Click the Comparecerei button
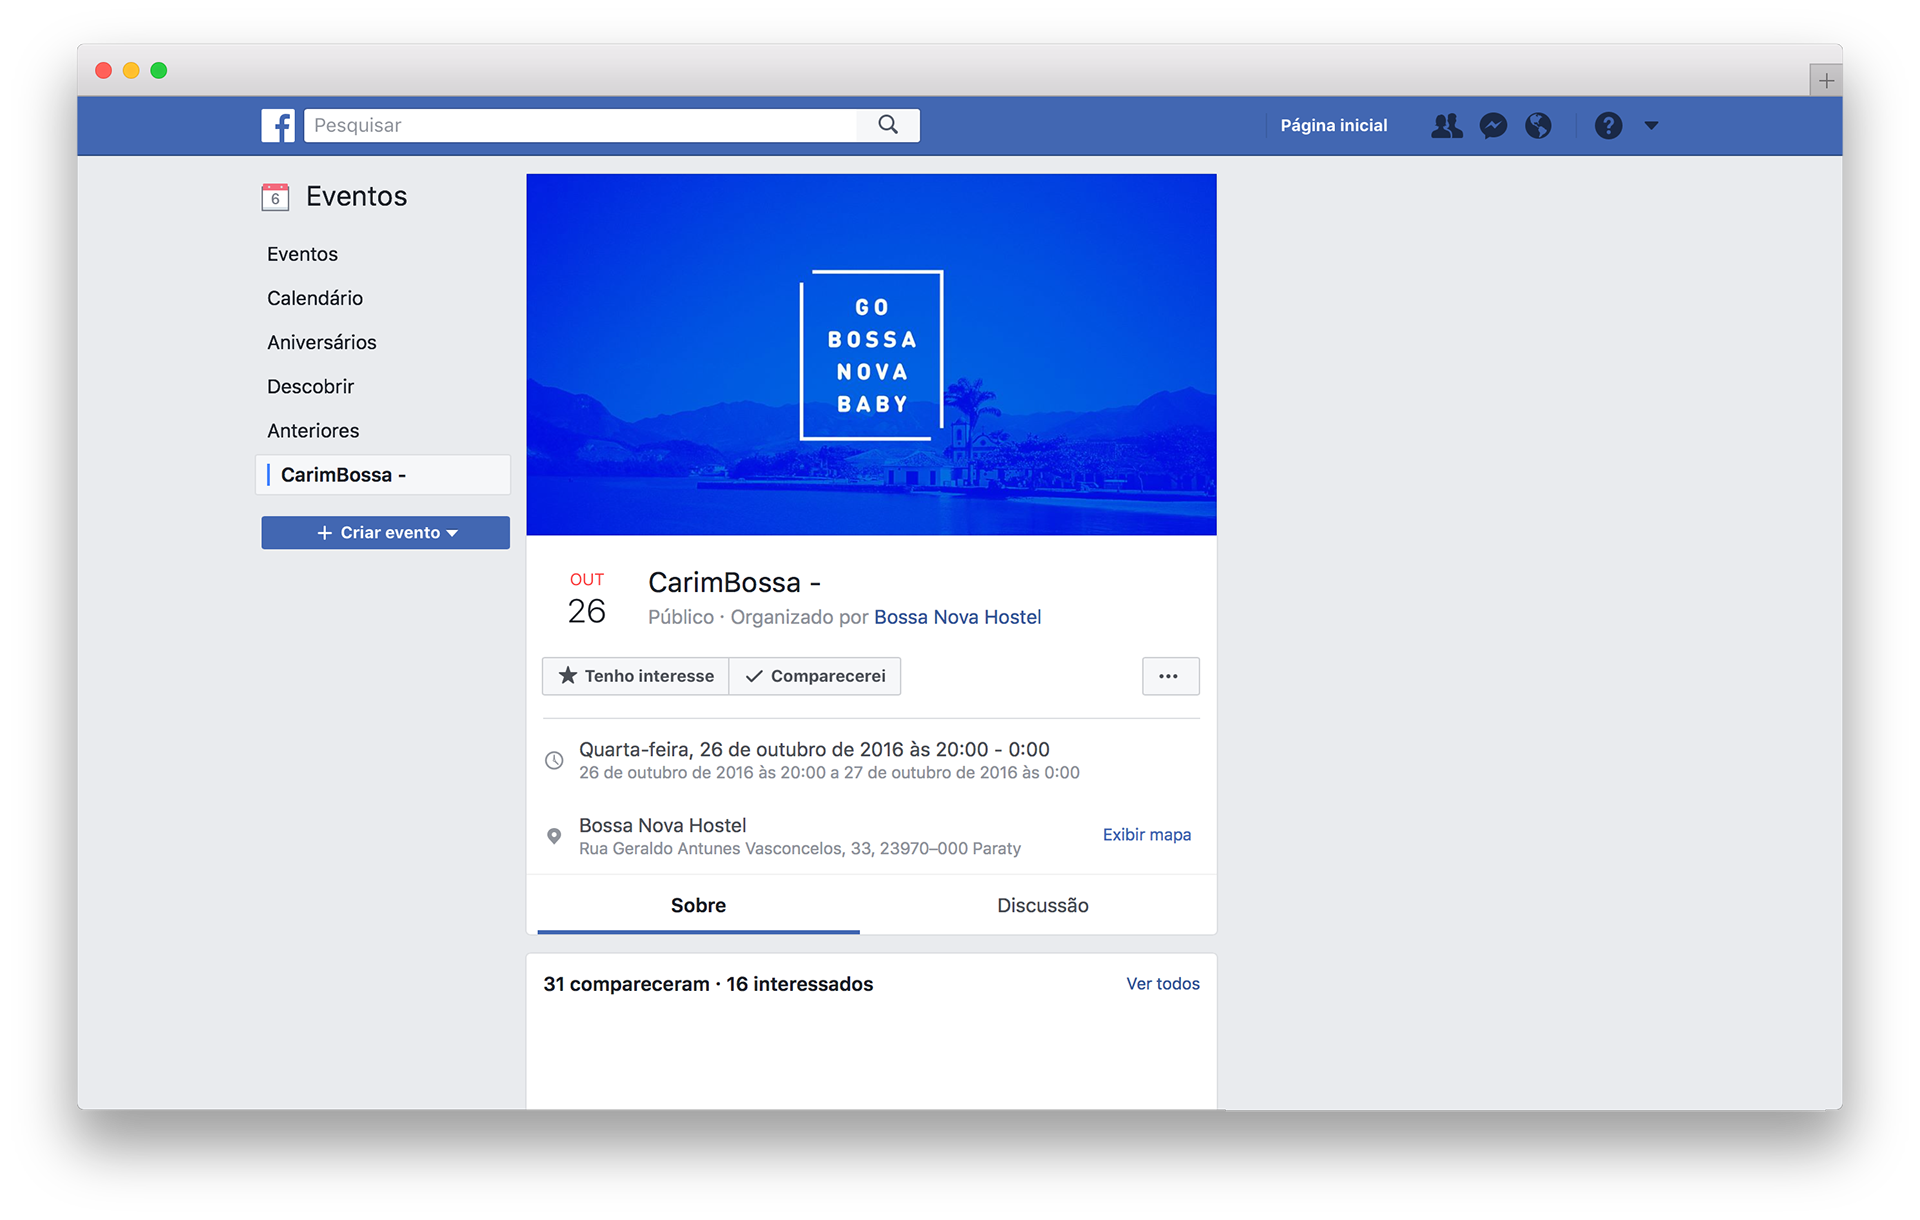Image resolution: width=1920 pixels, height=1220 pixels. pyautogui.click(x=815, y=676)
